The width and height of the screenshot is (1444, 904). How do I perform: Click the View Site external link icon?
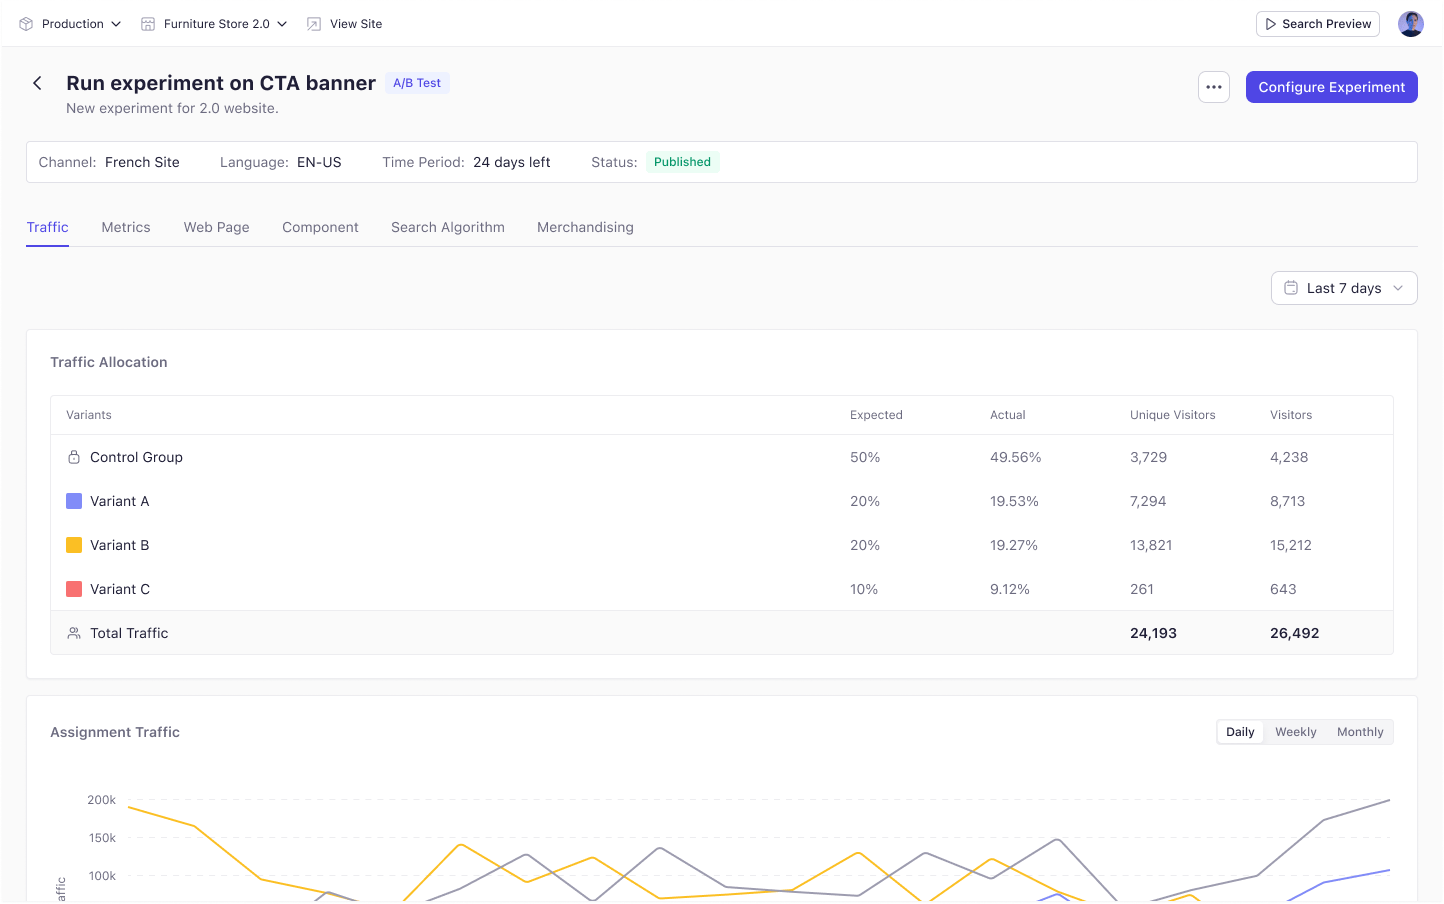pos(314,24)
